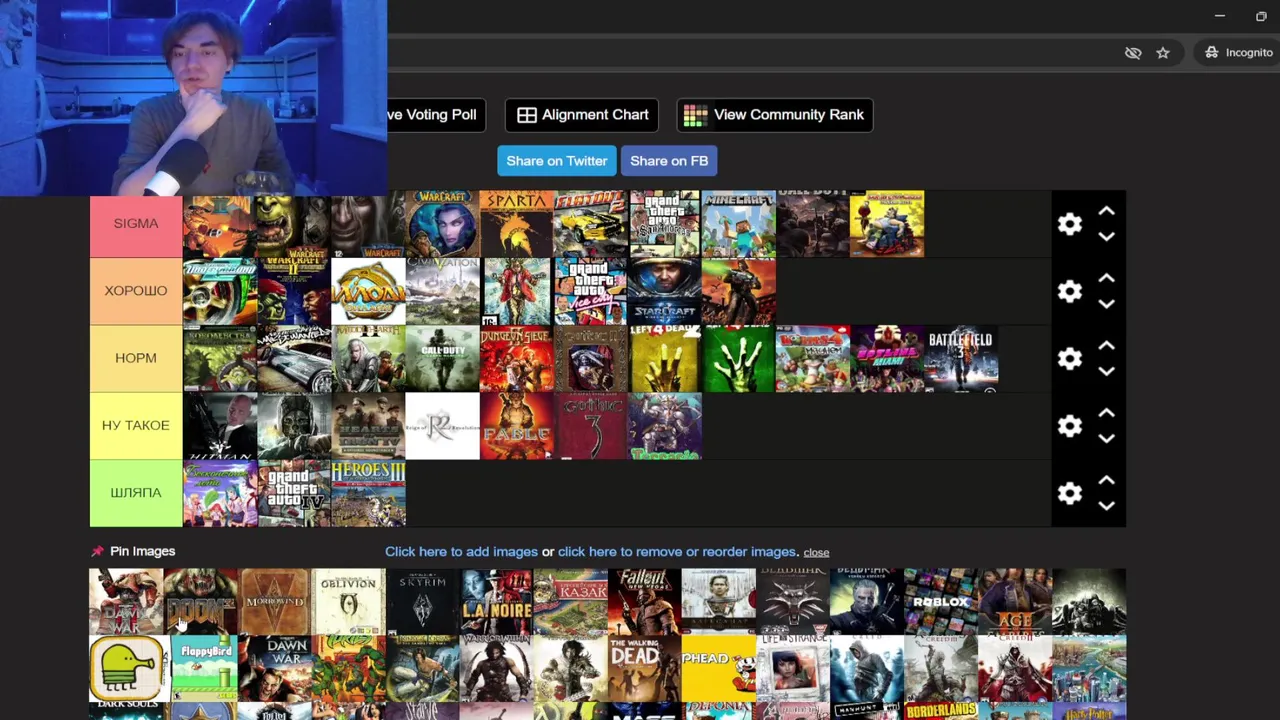
Task: Pick Doom cover from image pool
Action: click(200, 602)
